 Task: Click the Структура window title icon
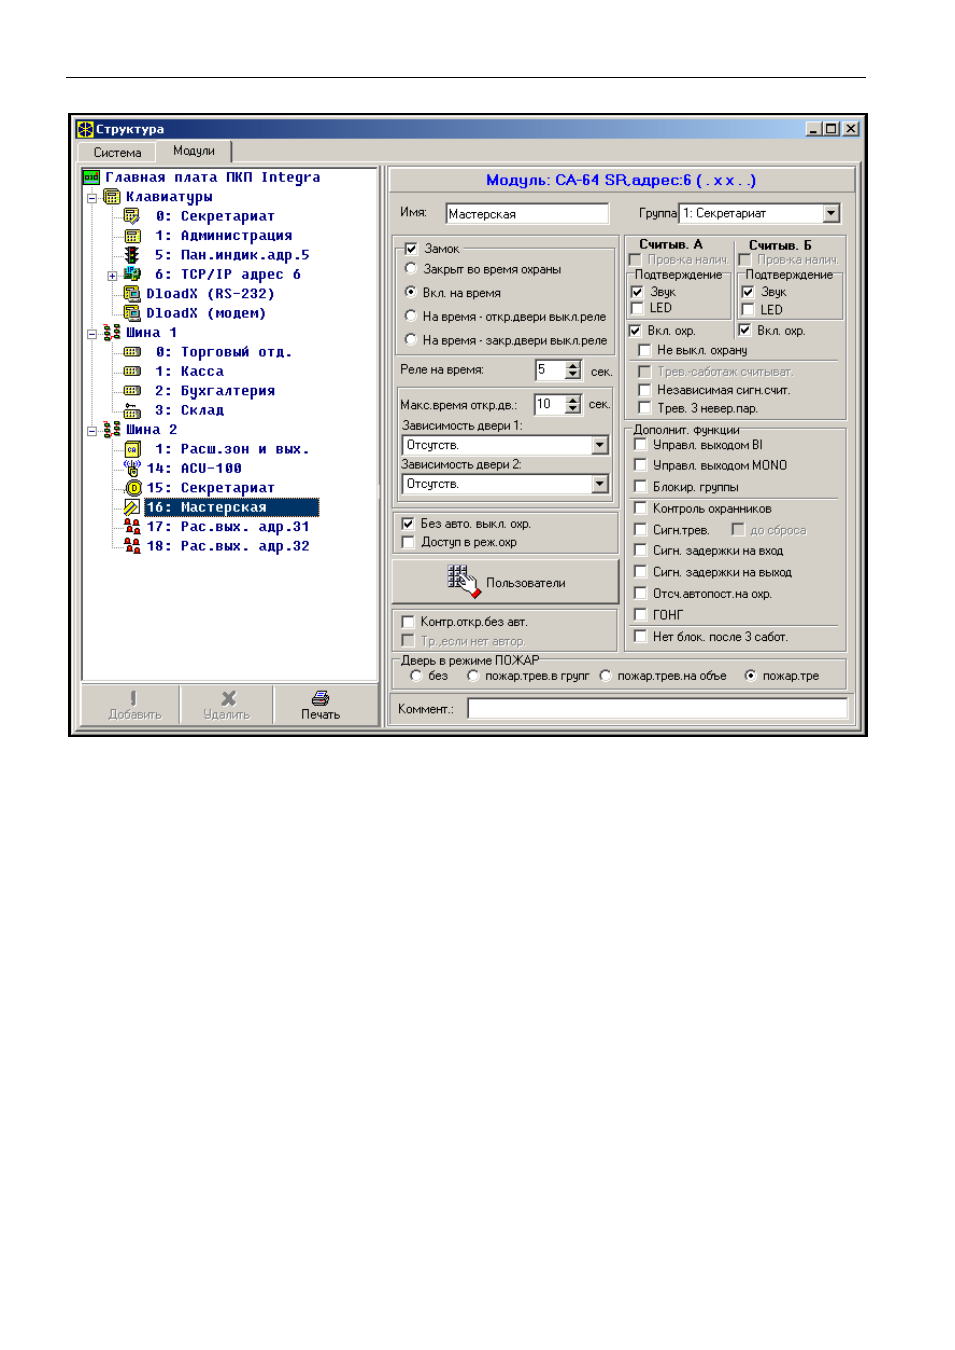85,129
